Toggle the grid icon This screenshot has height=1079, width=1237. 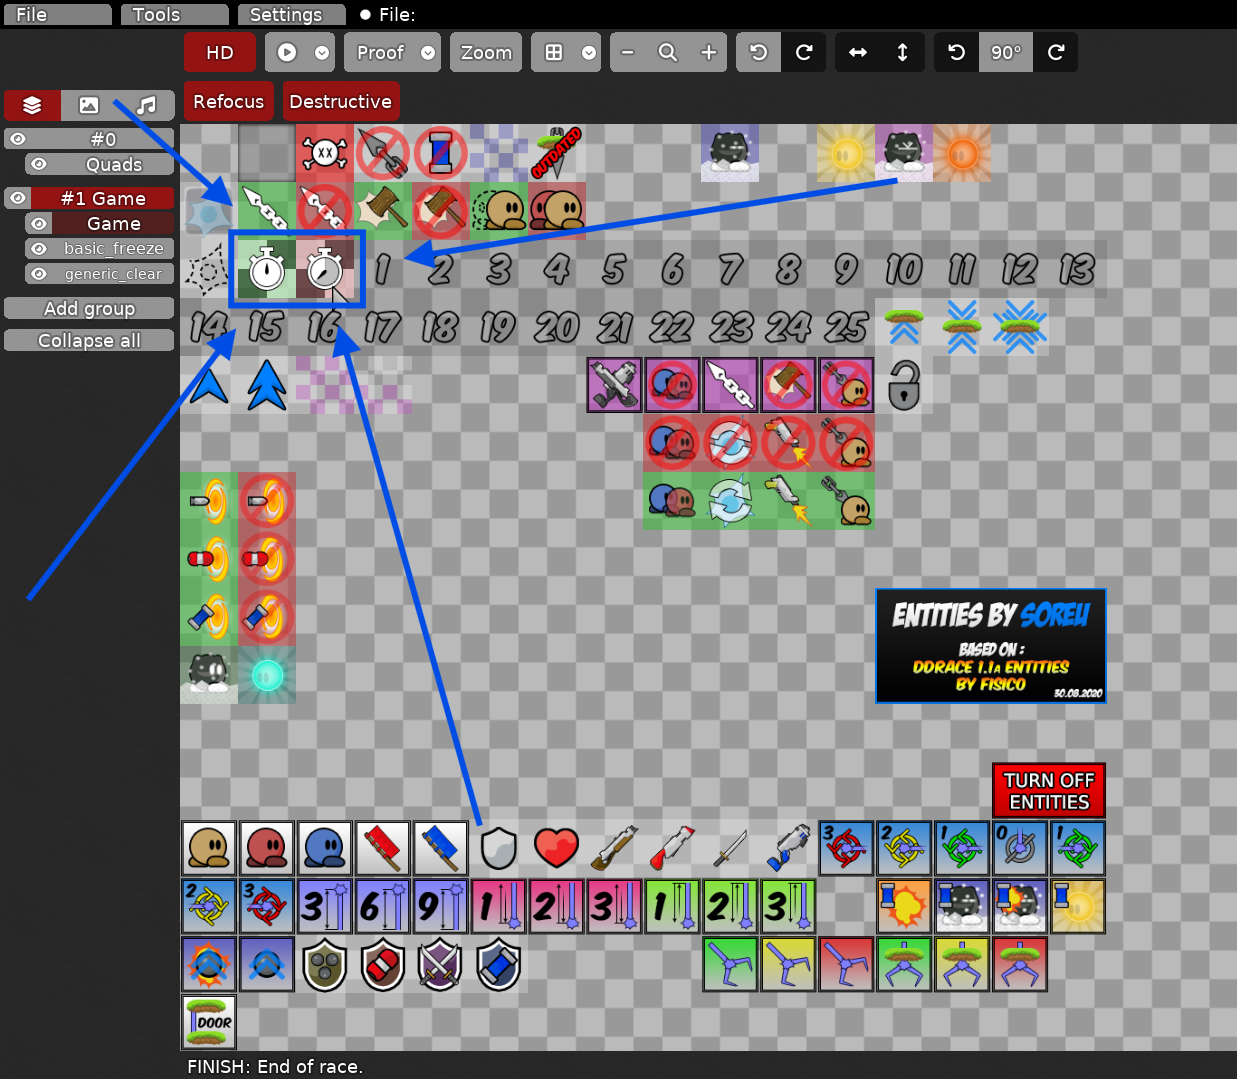(554, 52)
